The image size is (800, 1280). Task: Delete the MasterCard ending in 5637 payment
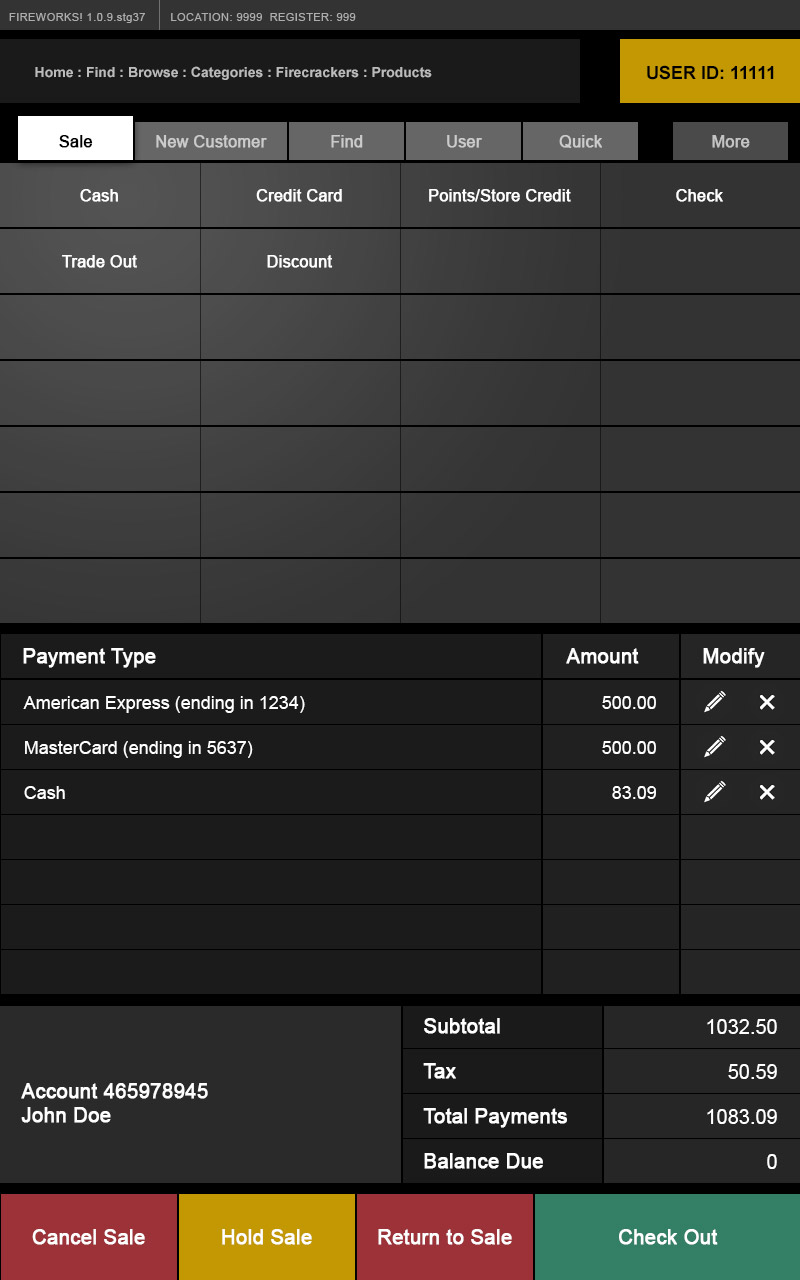(x=767, y=747)
